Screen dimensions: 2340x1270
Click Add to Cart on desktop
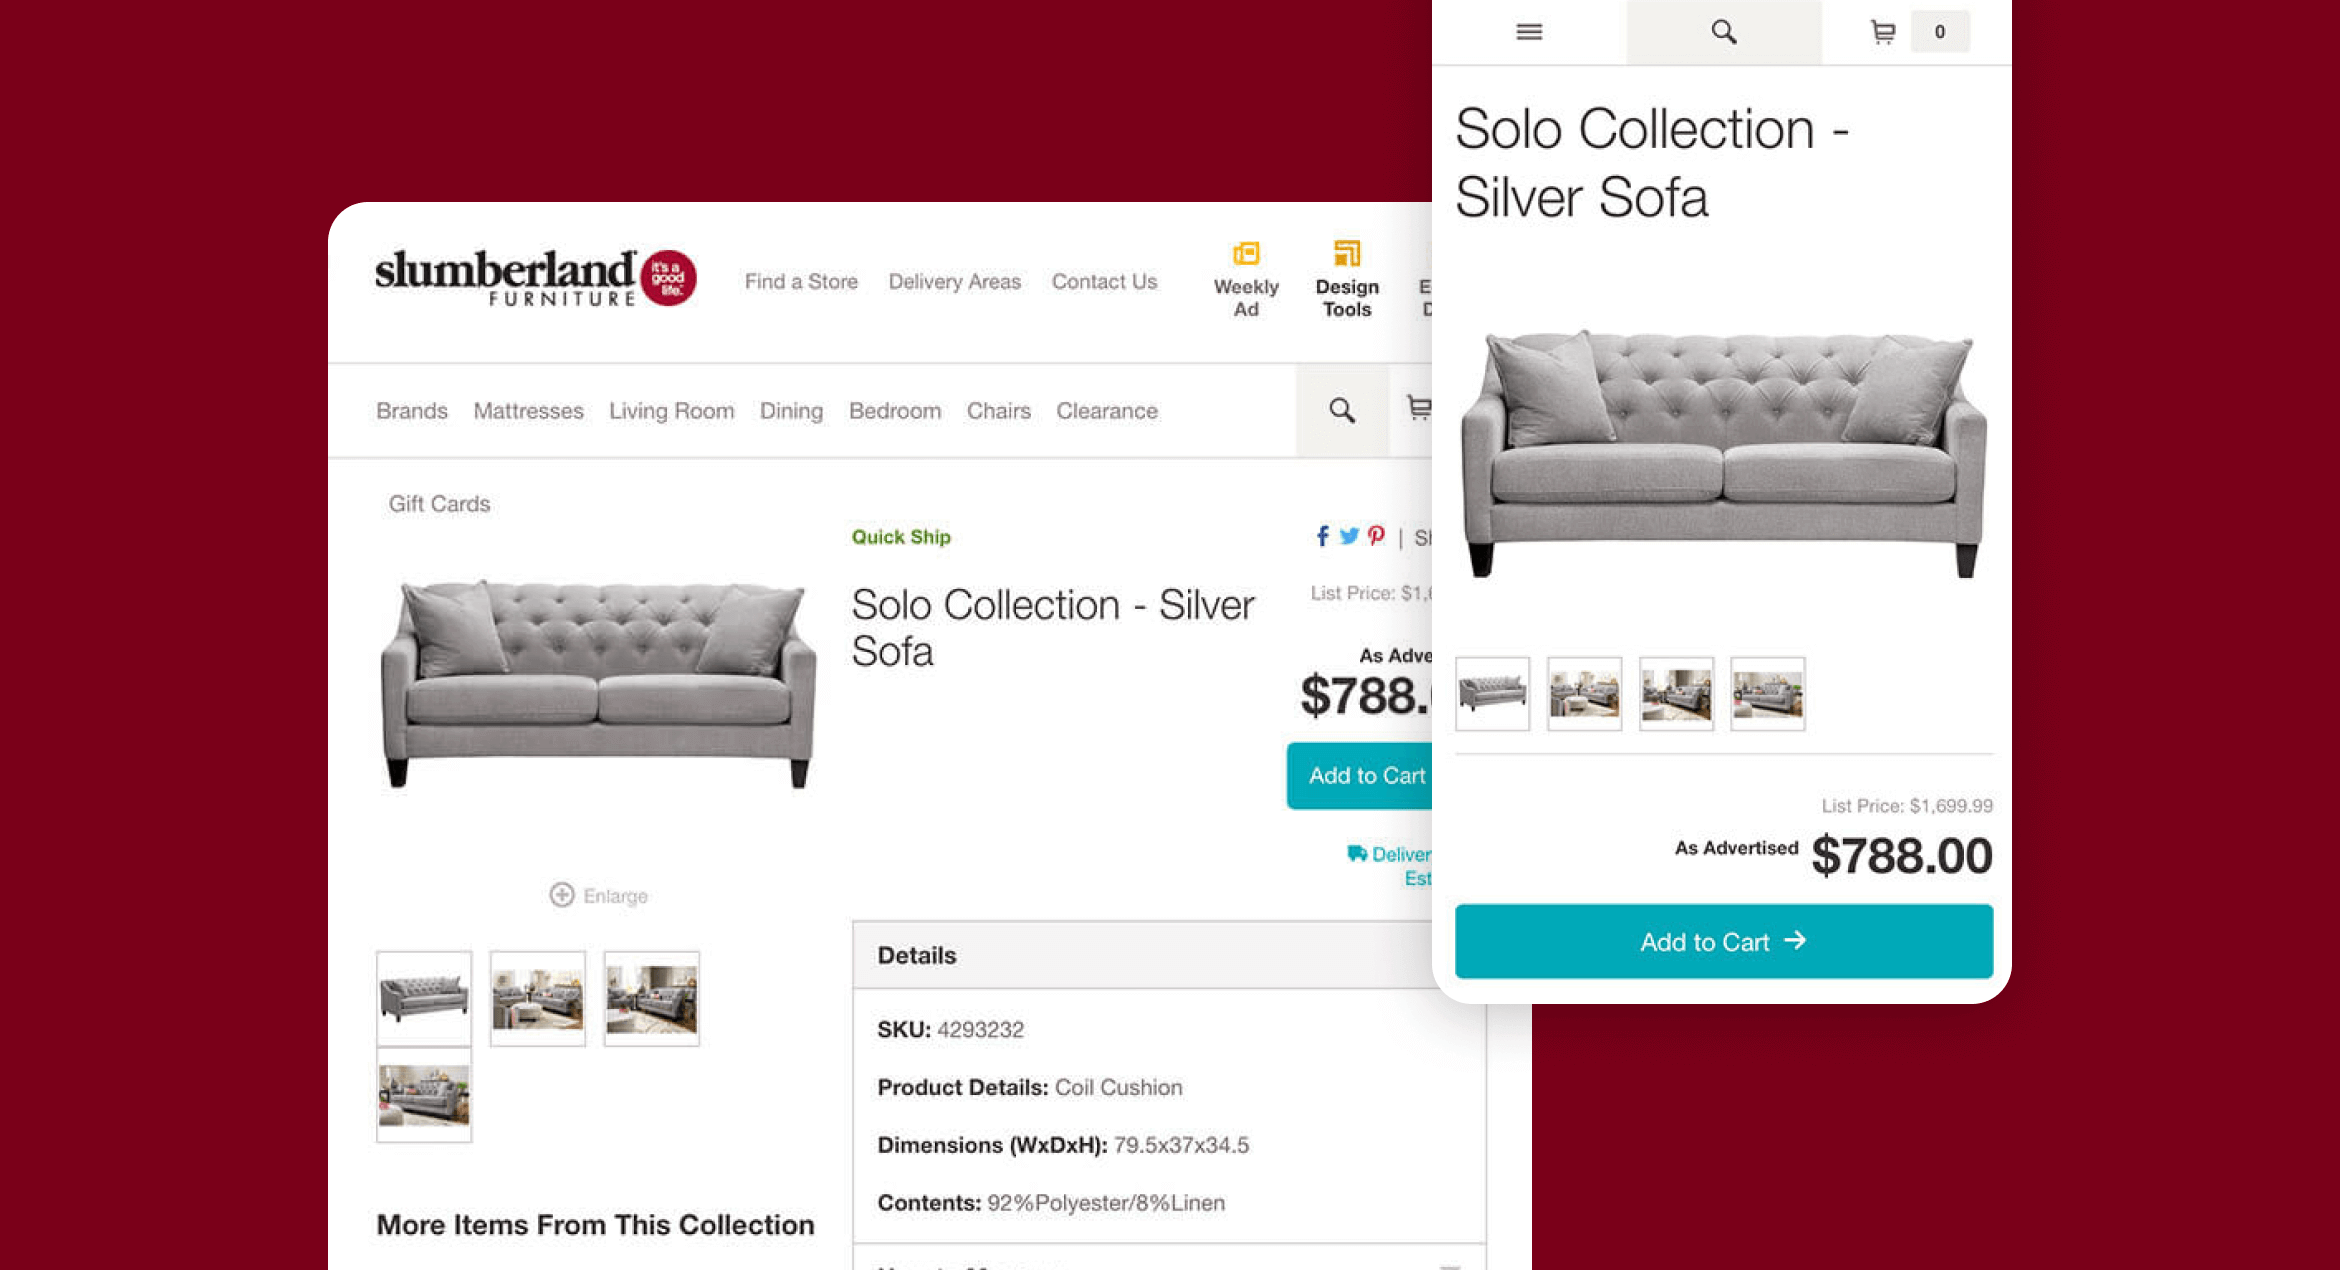(x=1360, y=774)
